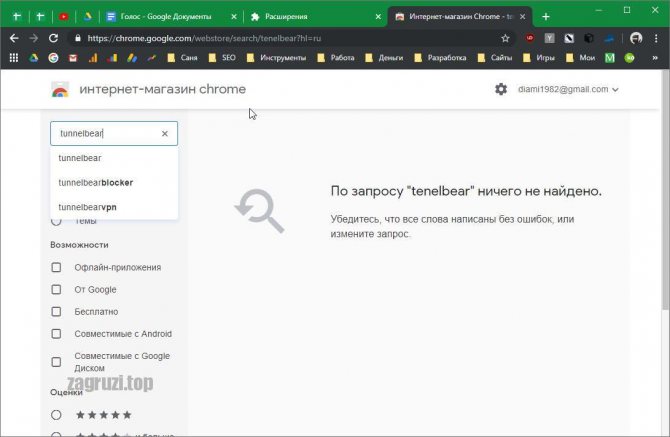
Task: Open a new tab with the plus button
Action: [x=546, y=17]
